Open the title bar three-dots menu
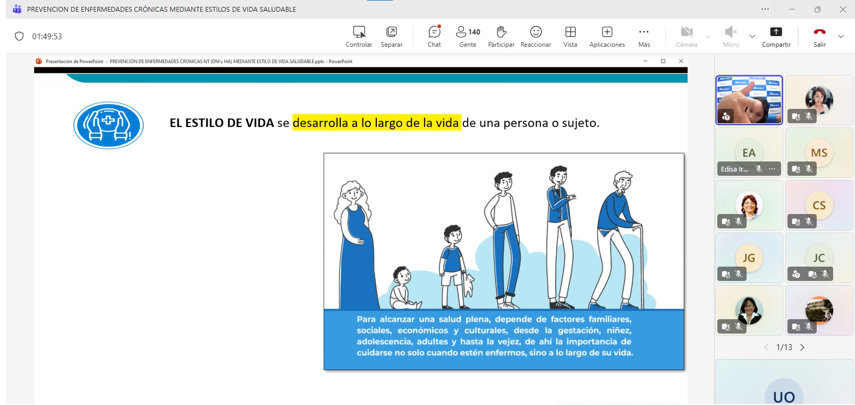The height and width of the screenshot is (405, 855). (x=766, y=9)
